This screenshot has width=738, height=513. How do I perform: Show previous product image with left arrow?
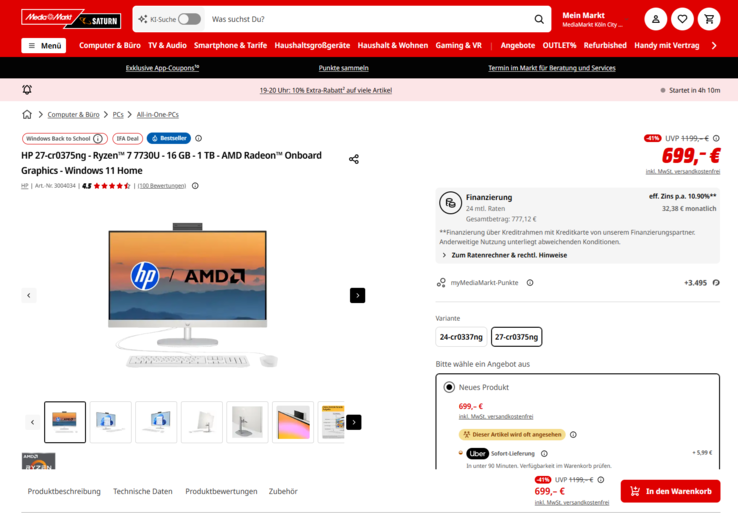[29, 295]
